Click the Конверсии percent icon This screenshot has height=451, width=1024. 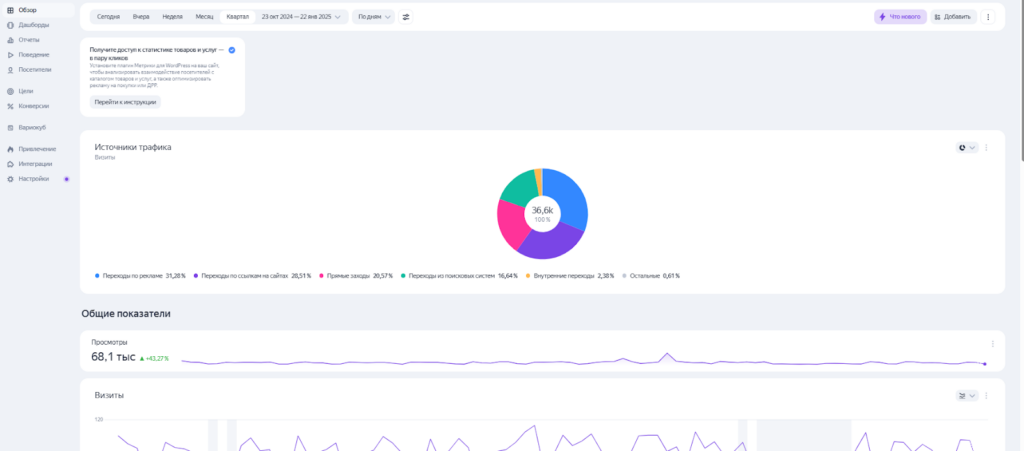pyautogui.click(x=9, y=106)
